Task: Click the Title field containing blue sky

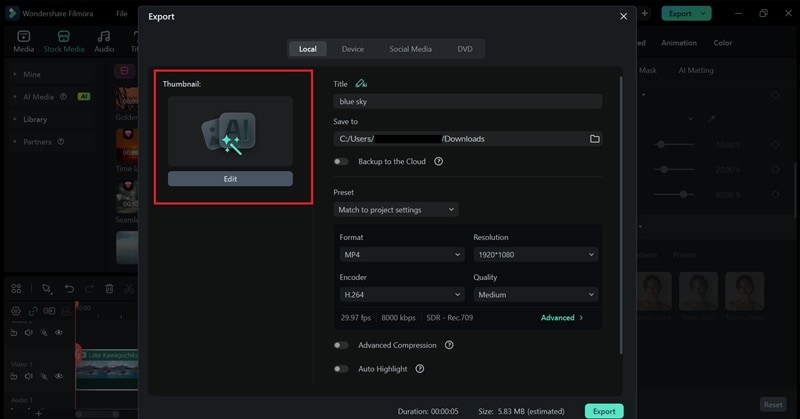Action: [467, 101]
